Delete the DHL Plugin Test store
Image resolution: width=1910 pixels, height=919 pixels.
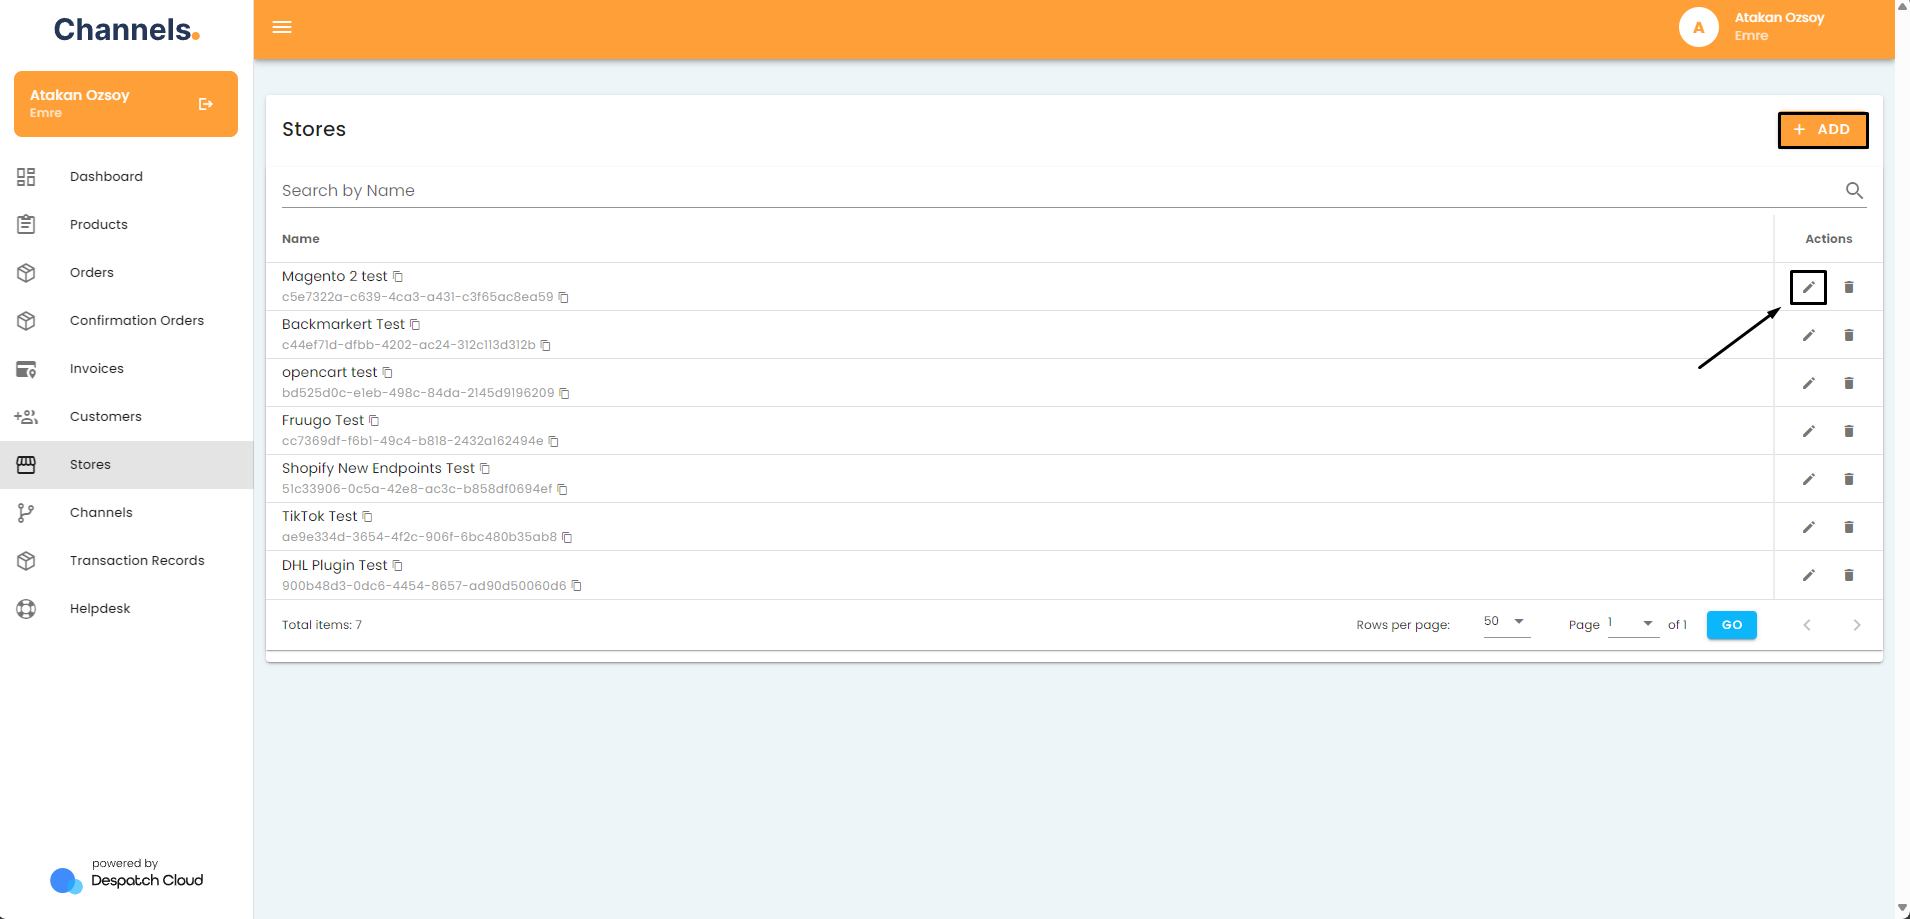click(1849, 575)
